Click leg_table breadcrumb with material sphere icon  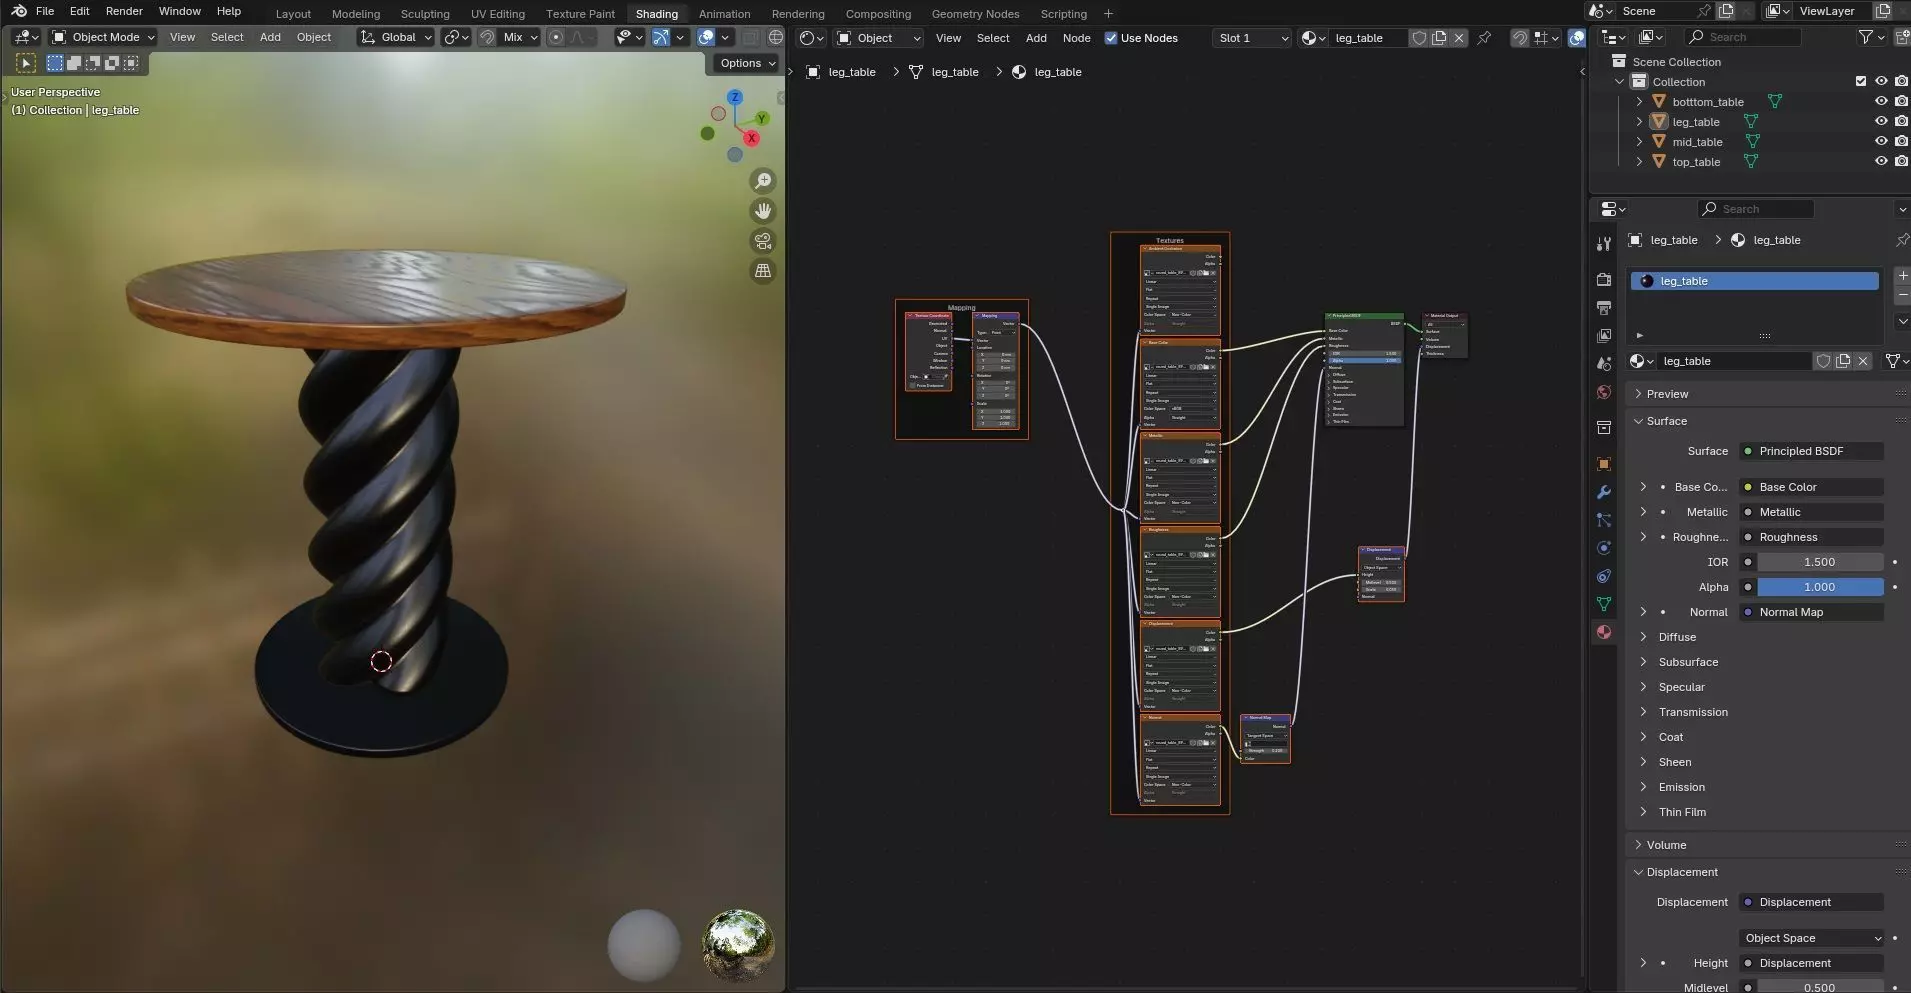[x=1047, y=72]
